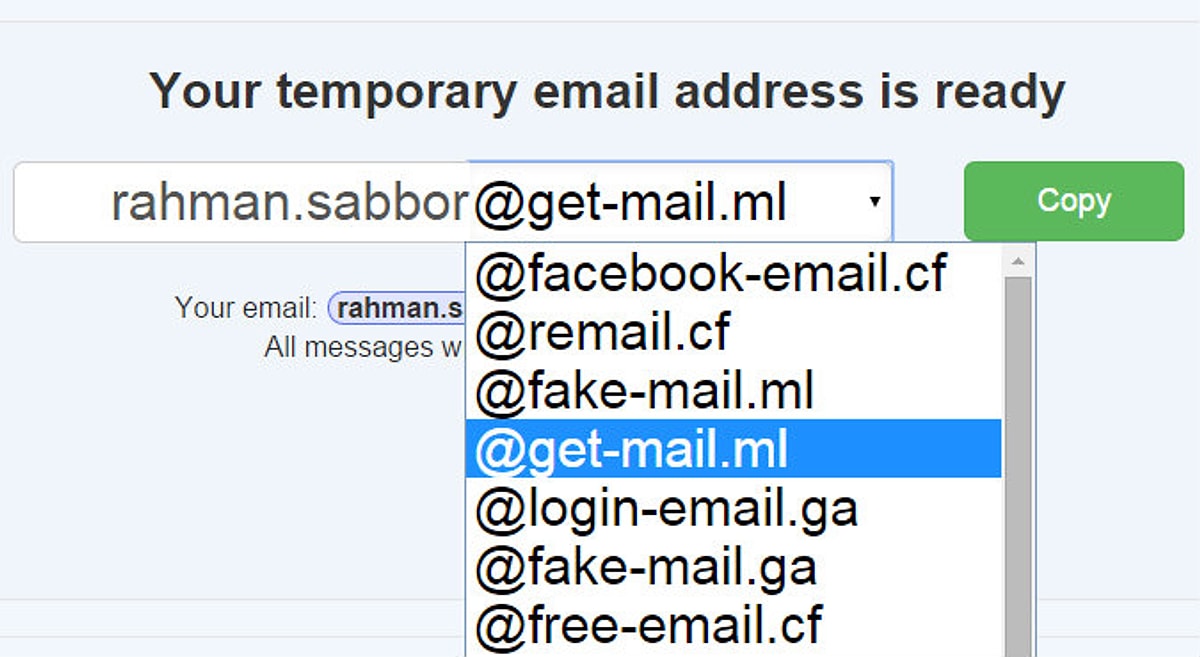
Task: Click the dropdown list's scroll-up arrow
Action: [x=1018, y=262]
